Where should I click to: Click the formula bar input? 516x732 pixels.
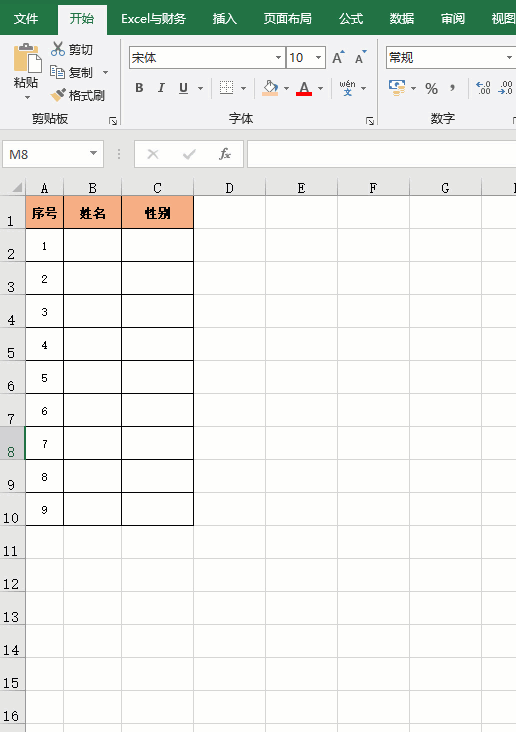pyautogui.click(x=382, y=154)
